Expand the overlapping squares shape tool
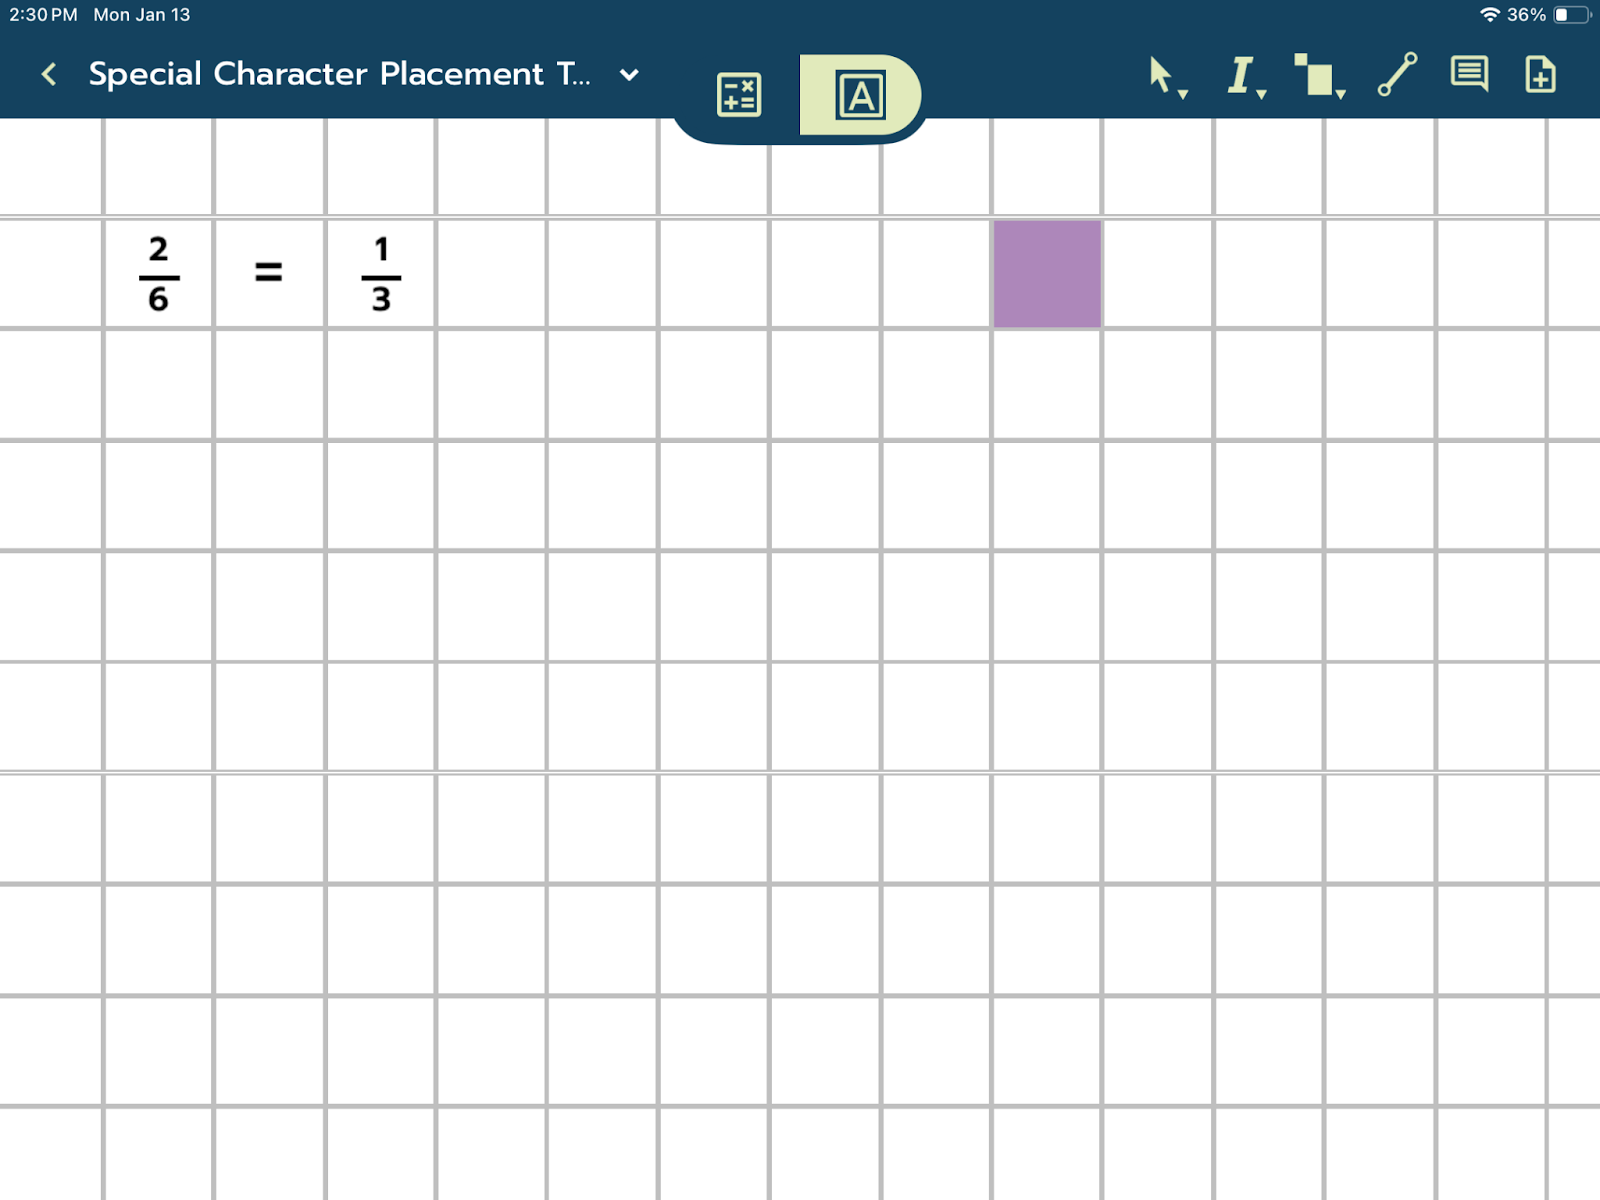Viewport: 1600px width, 1200px height. point(1318,76)
